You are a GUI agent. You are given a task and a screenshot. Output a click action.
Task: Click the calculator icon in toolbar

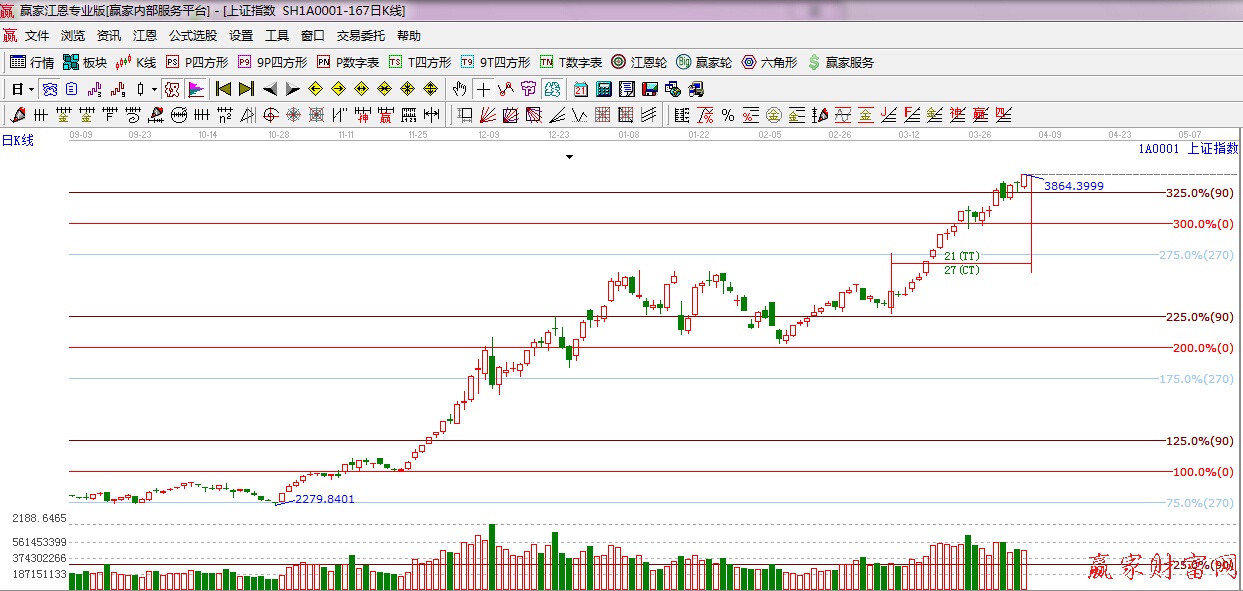pos(603,89)
